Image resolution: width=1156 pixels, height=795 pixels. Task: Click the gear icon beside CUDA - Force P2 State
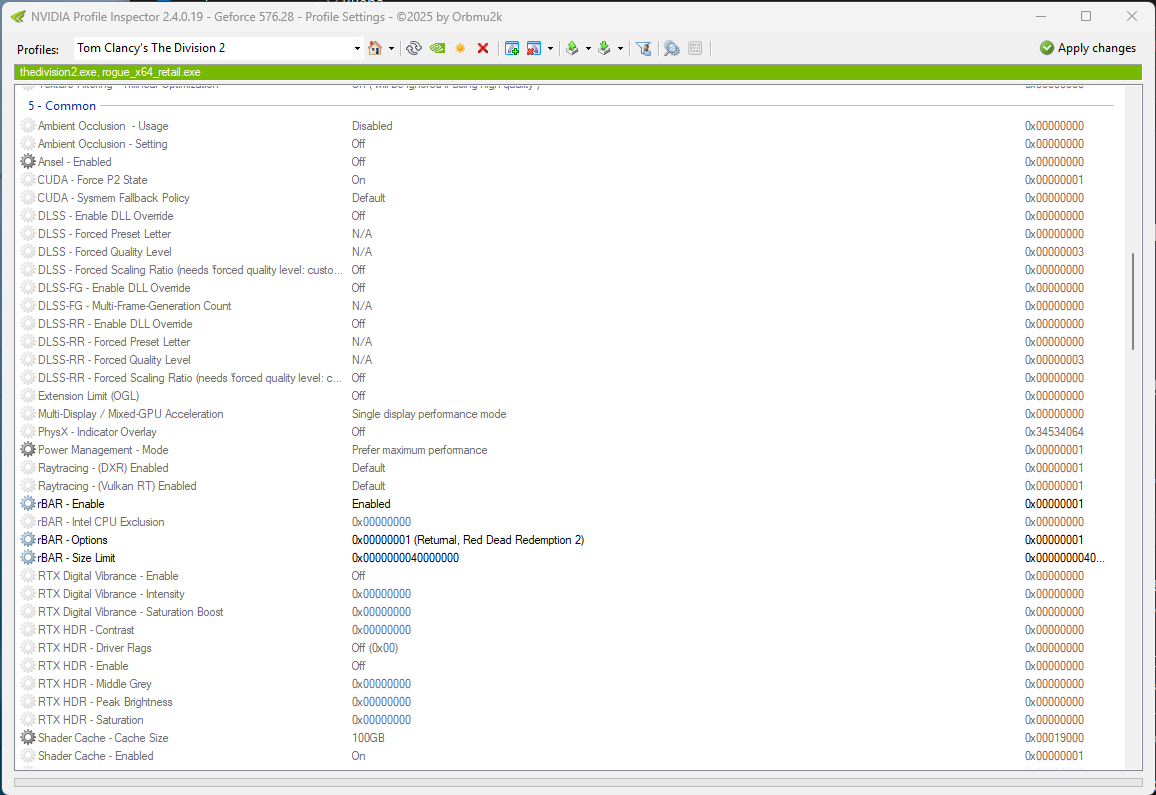pyautogui.click(x=28, y=180)
